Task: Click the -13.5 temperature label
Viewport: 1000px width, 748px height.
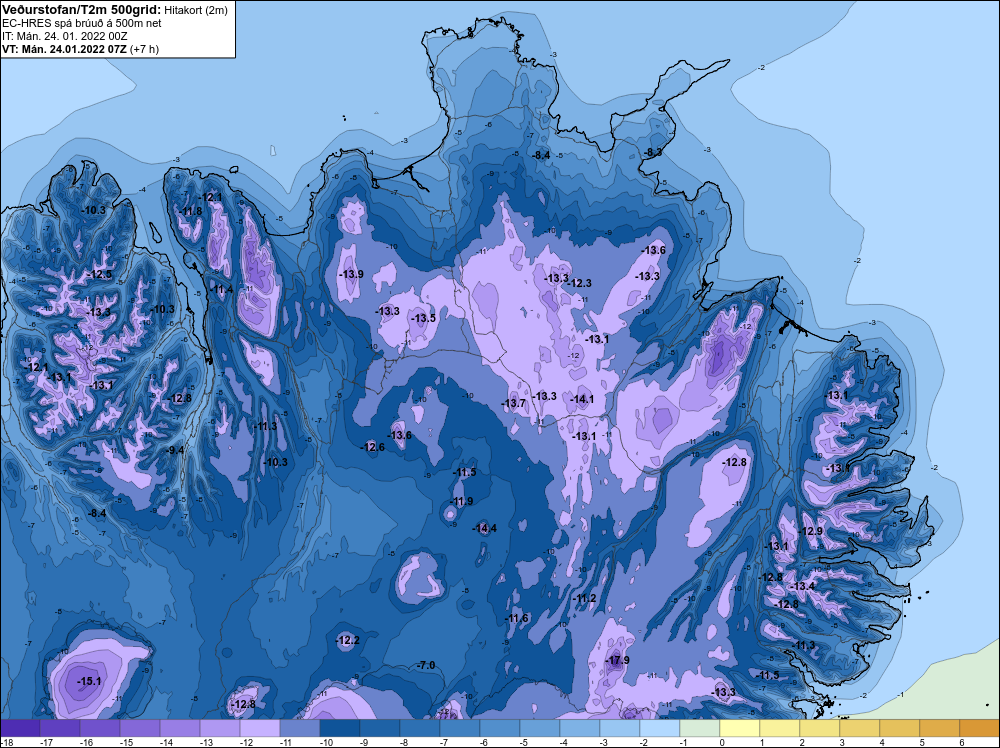Action: (x=423, y=318)
